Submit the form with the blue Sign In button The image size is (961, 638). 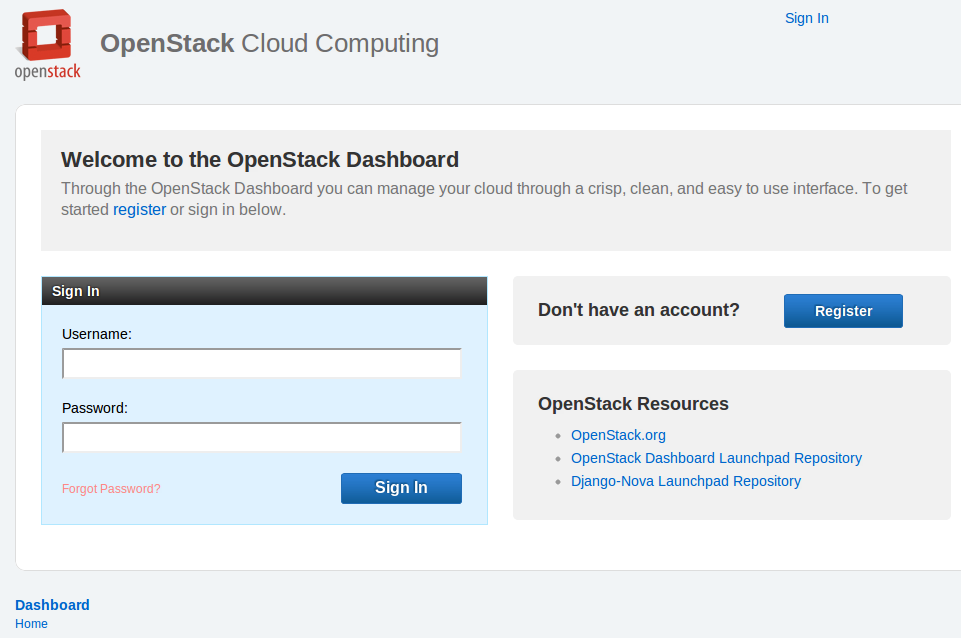(401, 488)
